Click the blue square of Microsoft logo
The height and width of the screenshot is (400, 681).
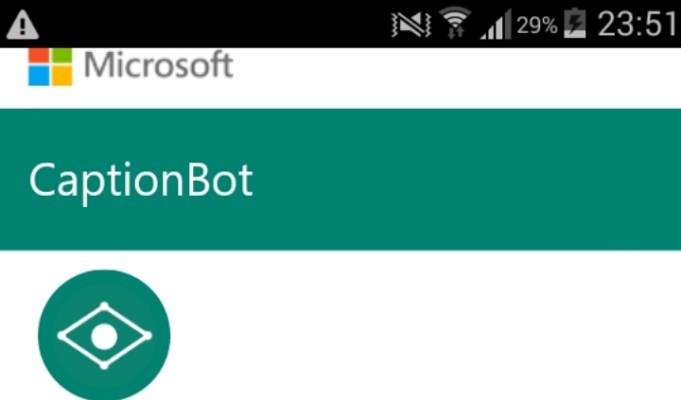(39, 76)
